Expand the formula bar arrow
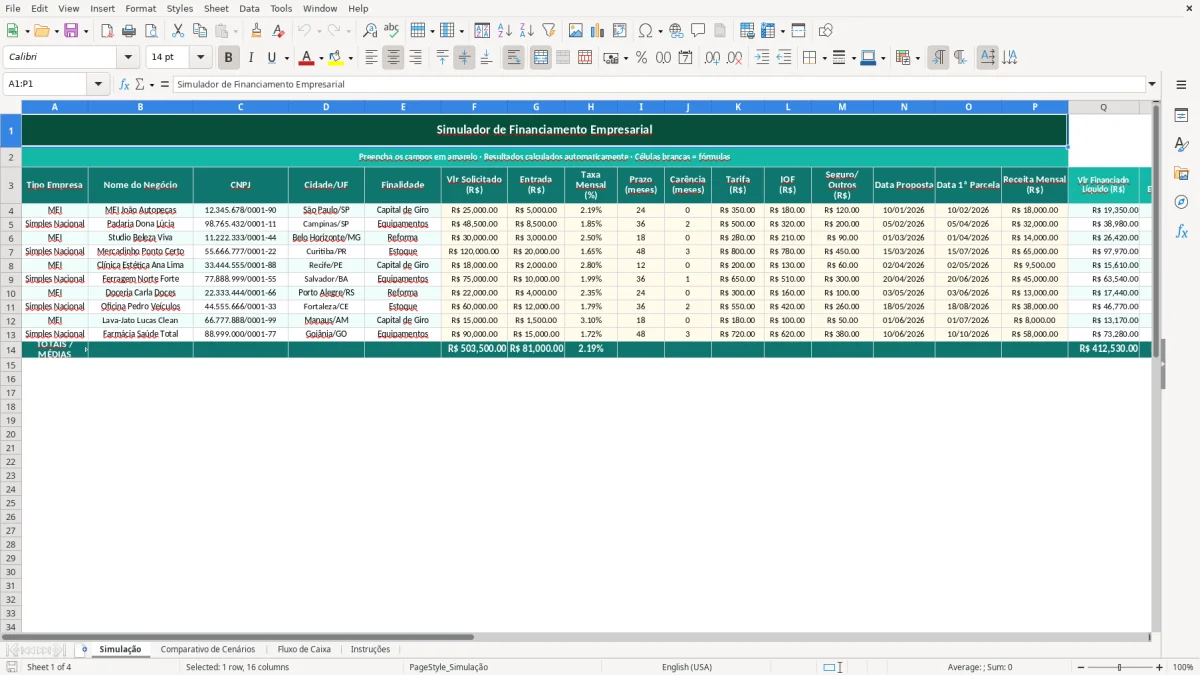The height and width of the screenshot is (675, 1200). (1152, 84)
